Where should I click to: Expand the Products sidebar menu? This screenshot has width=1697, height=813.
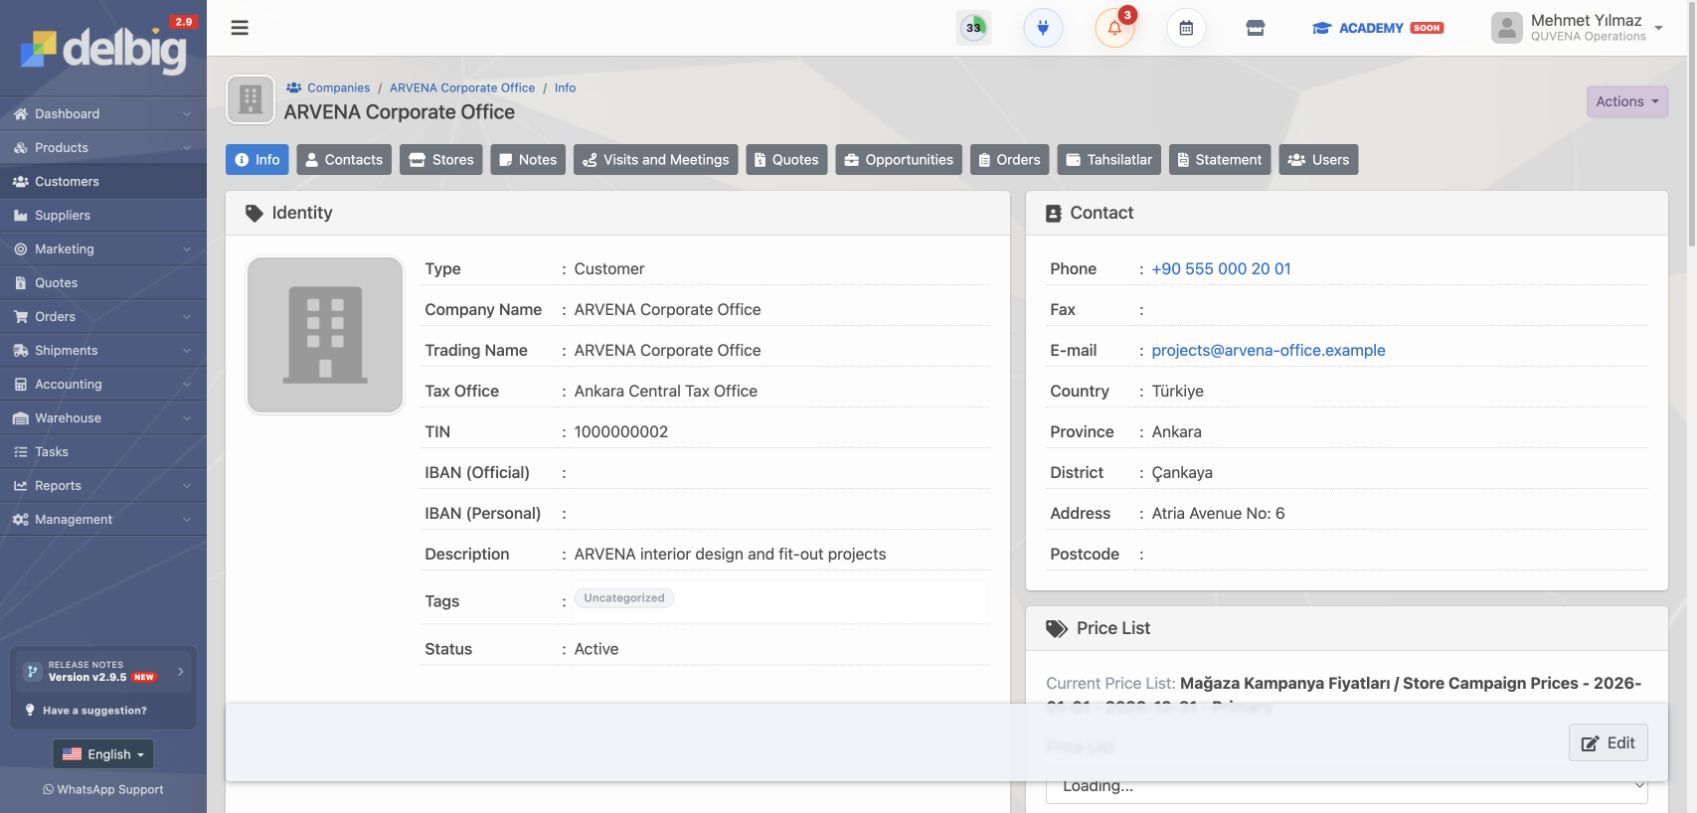103,148
